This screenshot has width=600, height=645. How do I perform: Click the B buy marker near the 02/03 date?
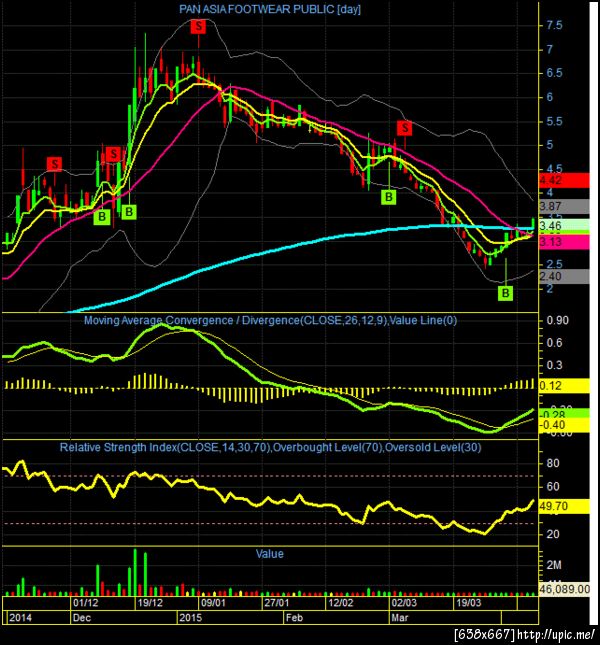pyautogui.click(x=389, y=197)
